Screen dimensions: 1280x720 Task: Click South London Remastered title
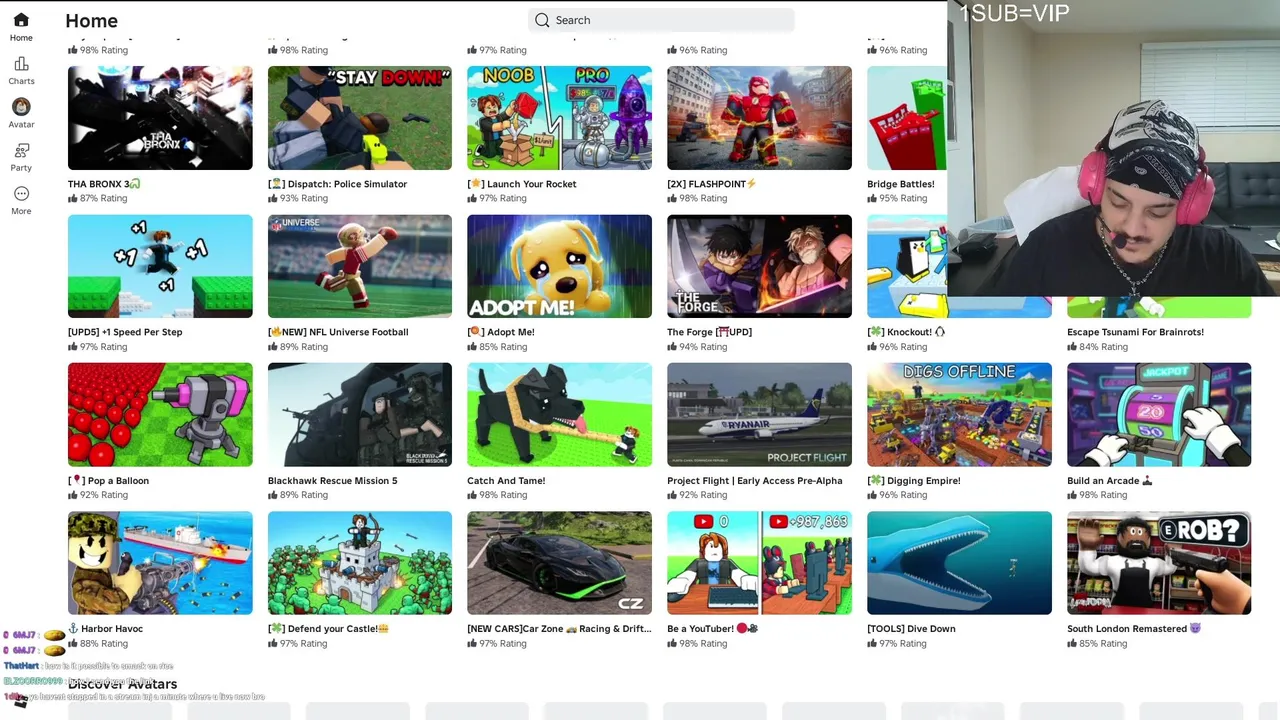click(x=1134, y=629)
